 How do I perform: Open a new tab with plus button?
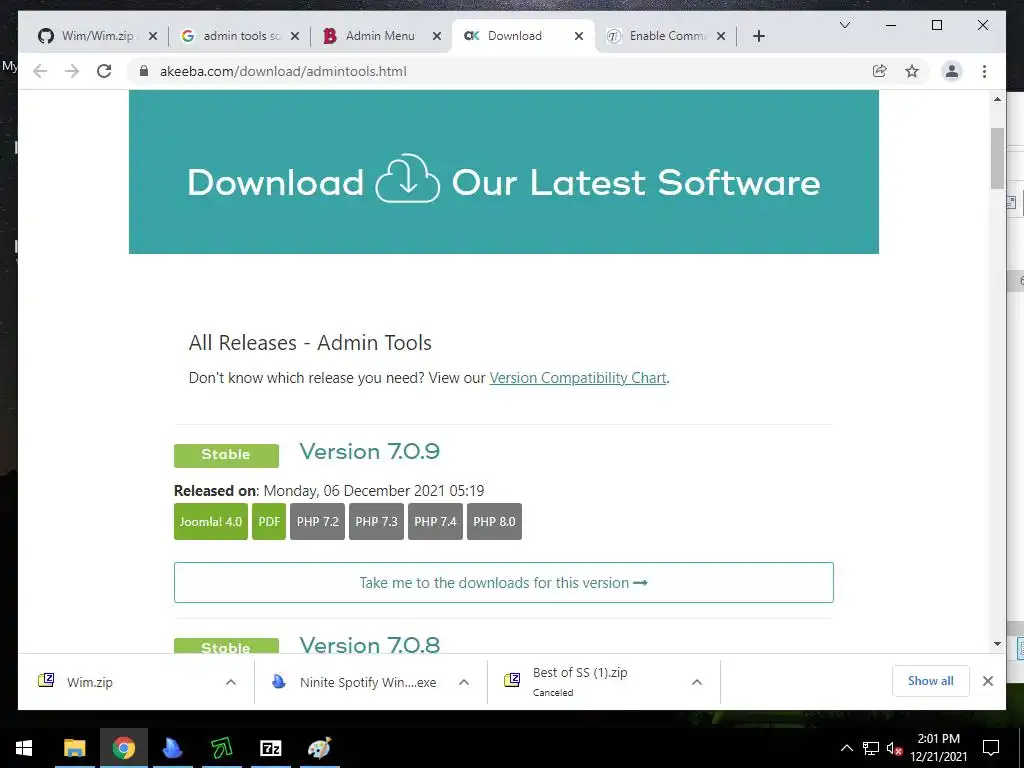[758, 36]
